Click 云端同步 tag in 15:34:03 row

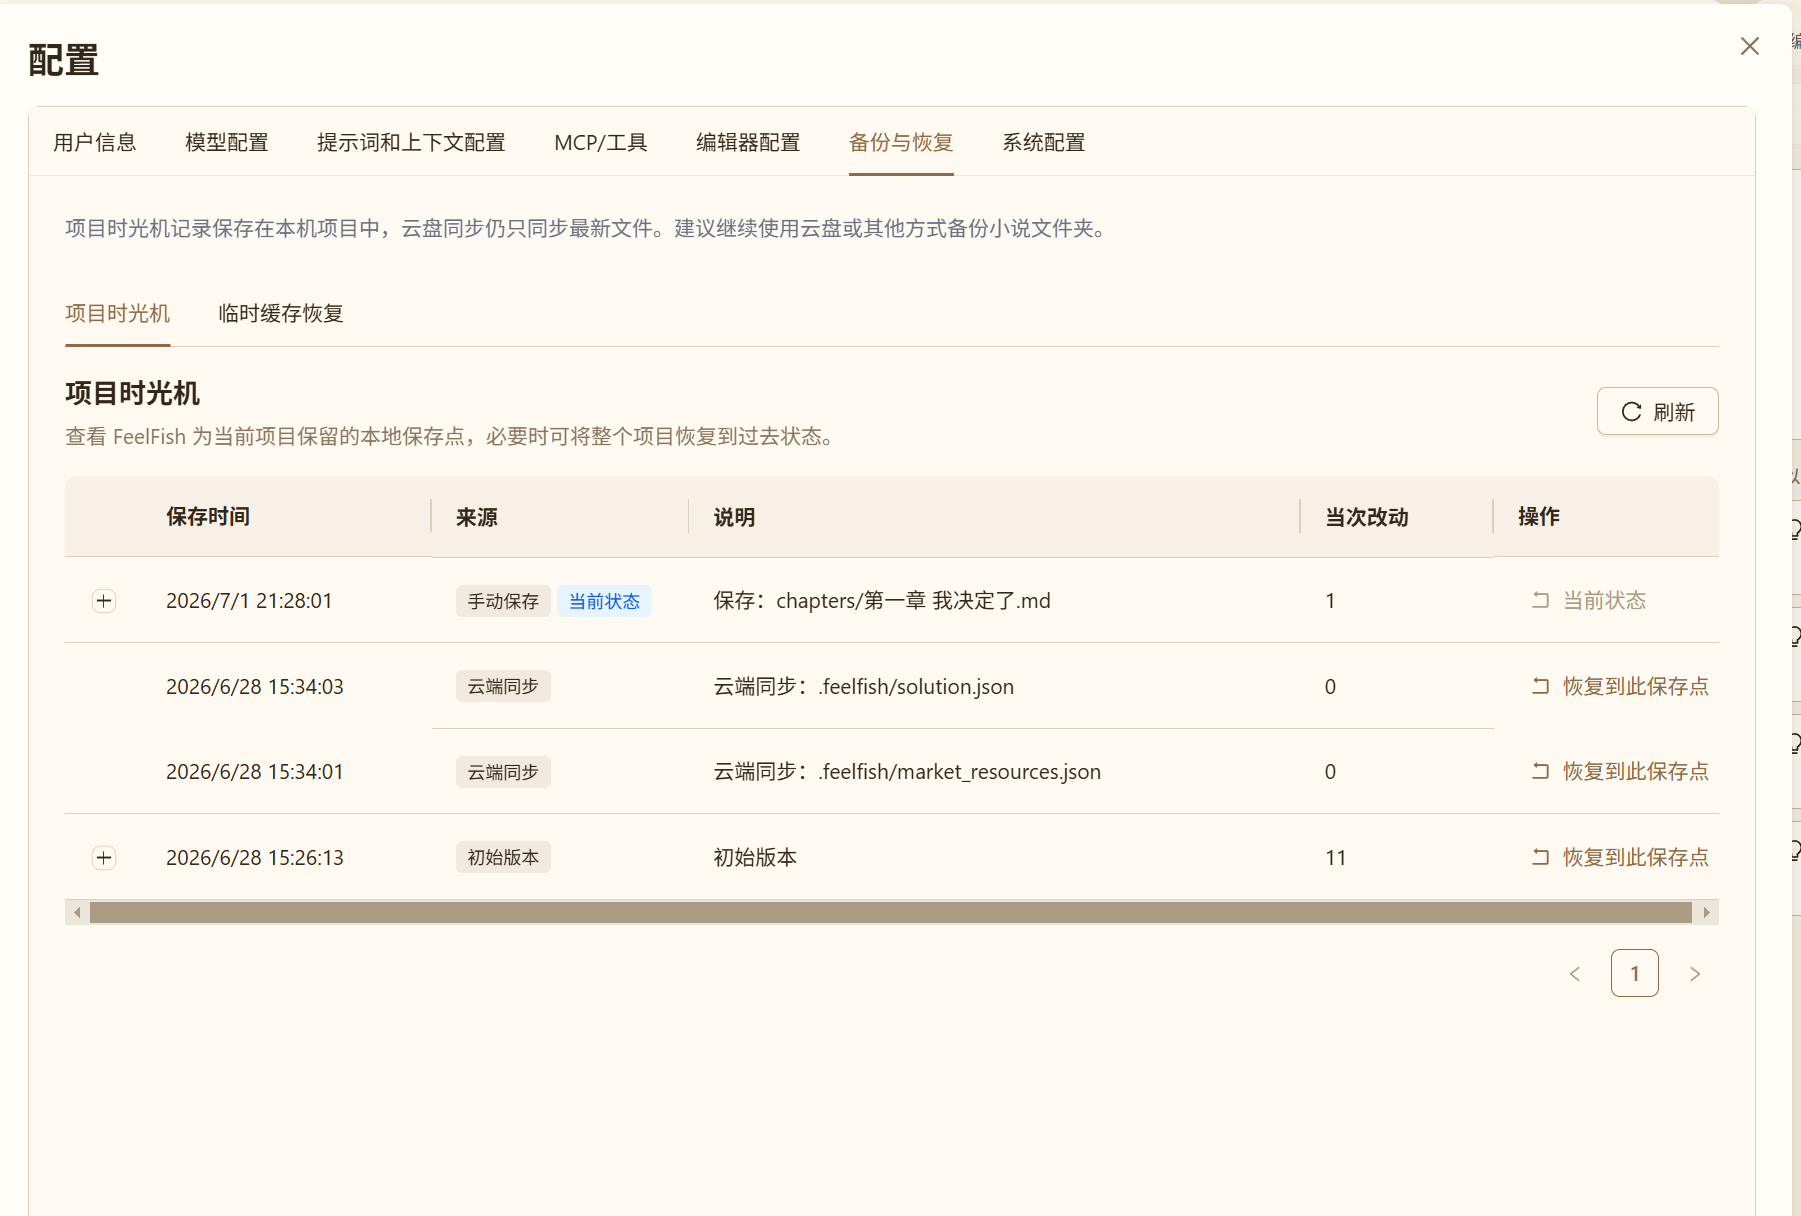click(503, 686)
